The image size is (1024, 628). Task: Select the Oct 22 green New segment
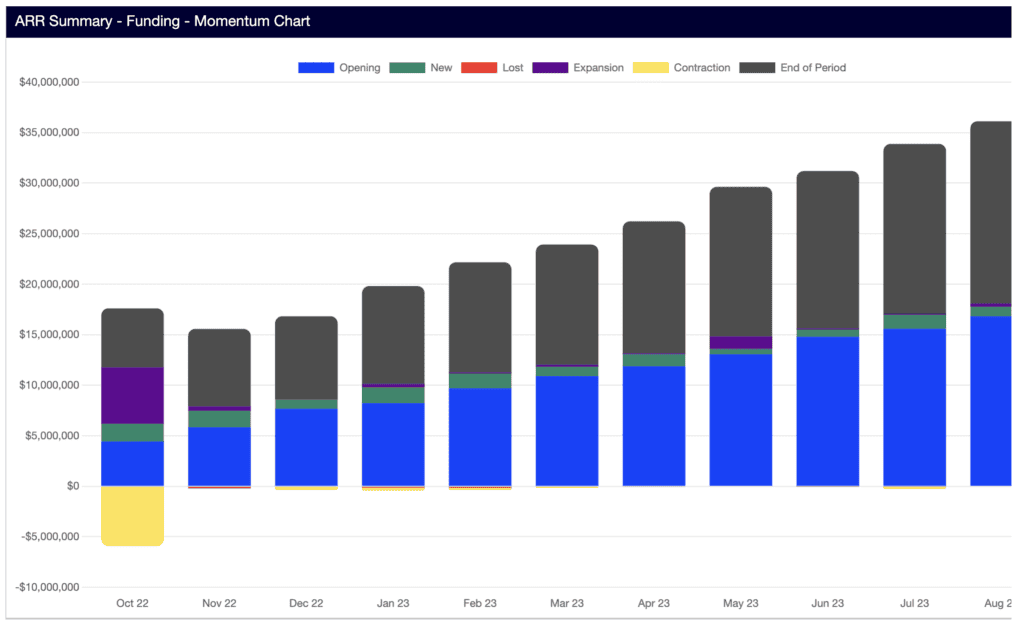tap(133, 433)
